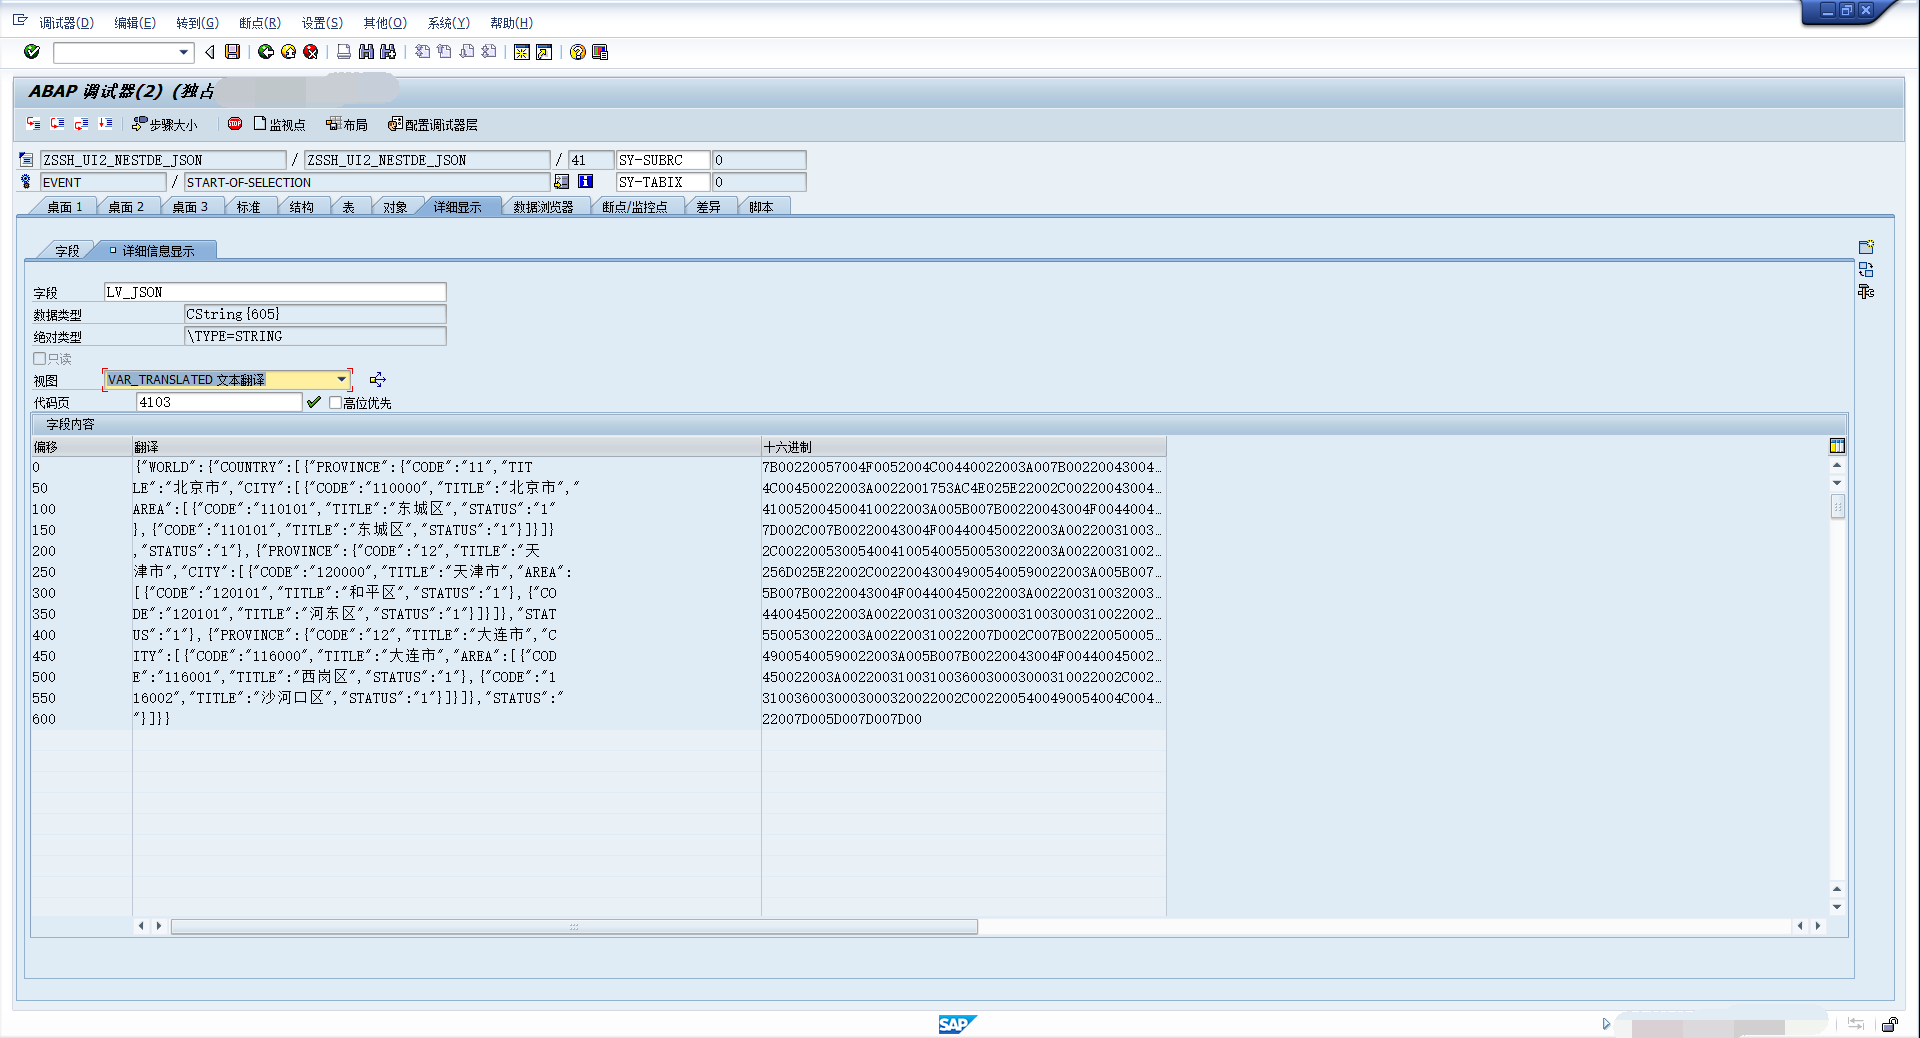Click the navigate-to-source icon beside START-OF-SELECTION
The height and width of the screenshot is (1038, 1920).
[562, 182]
